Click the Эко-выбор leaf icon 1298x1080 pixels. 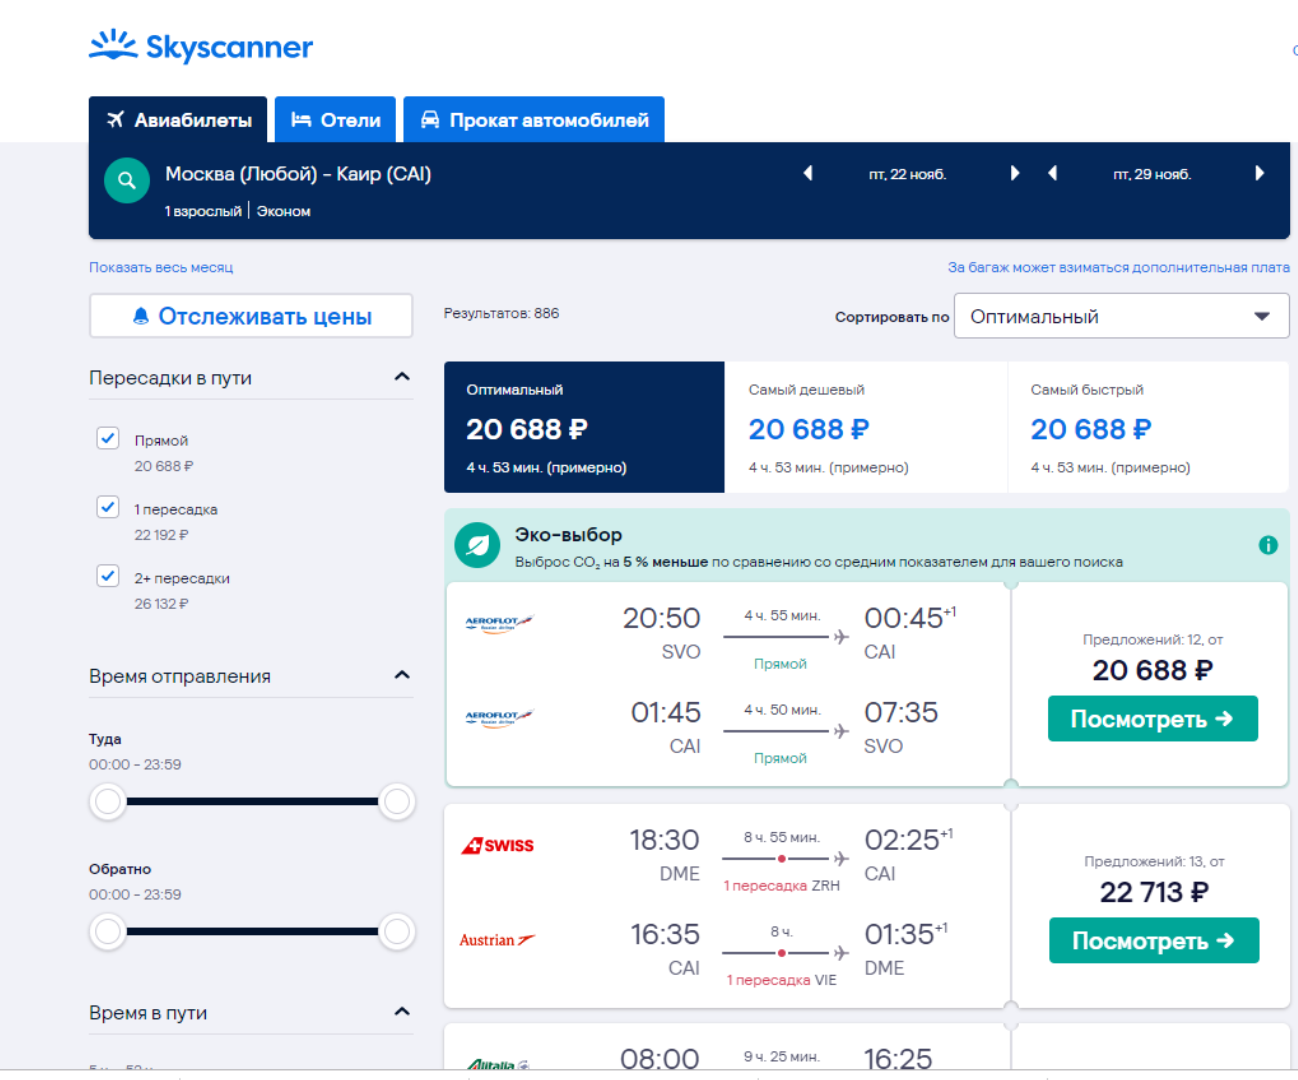(478, 545)
